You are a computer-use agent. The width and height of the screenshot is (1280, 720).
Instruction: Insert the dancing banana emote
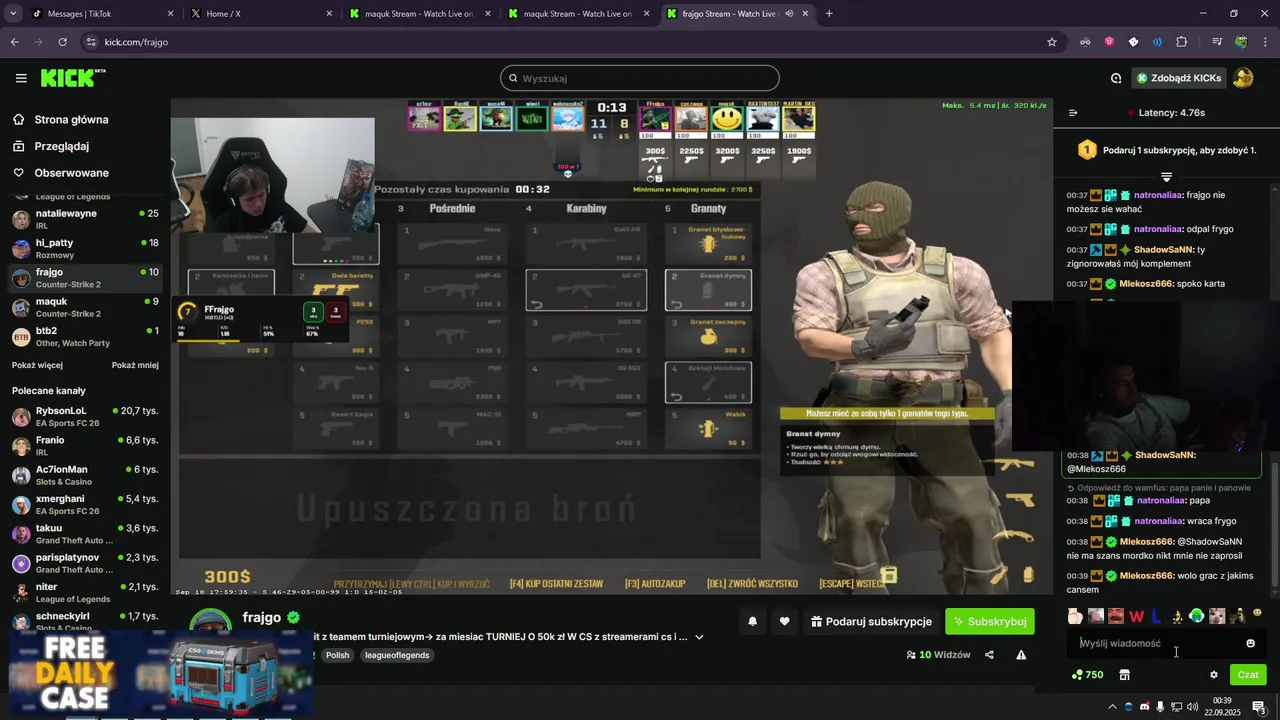point(1177,616)
